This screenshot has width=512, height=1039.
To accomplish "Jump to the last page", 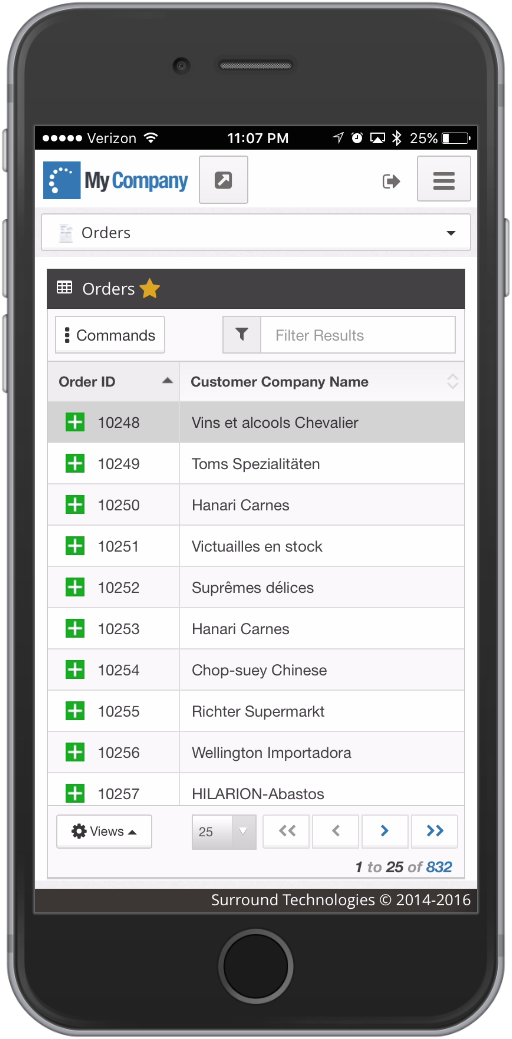I will (x=435, y=831).
